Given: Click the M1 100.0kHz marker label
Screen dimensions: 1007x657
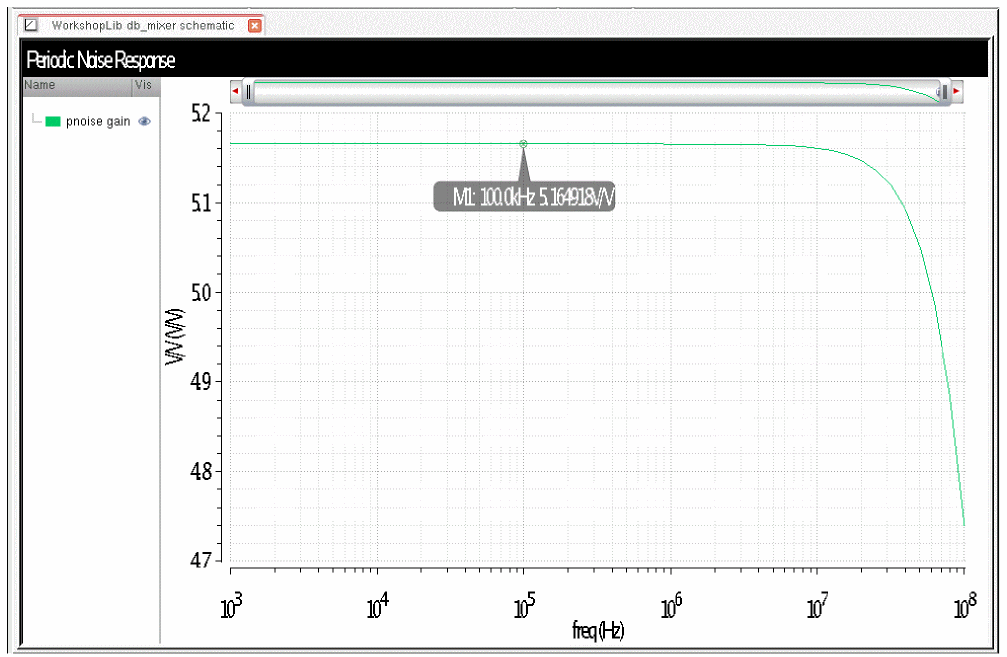Looking at the screenshot, I should [524, 197].
